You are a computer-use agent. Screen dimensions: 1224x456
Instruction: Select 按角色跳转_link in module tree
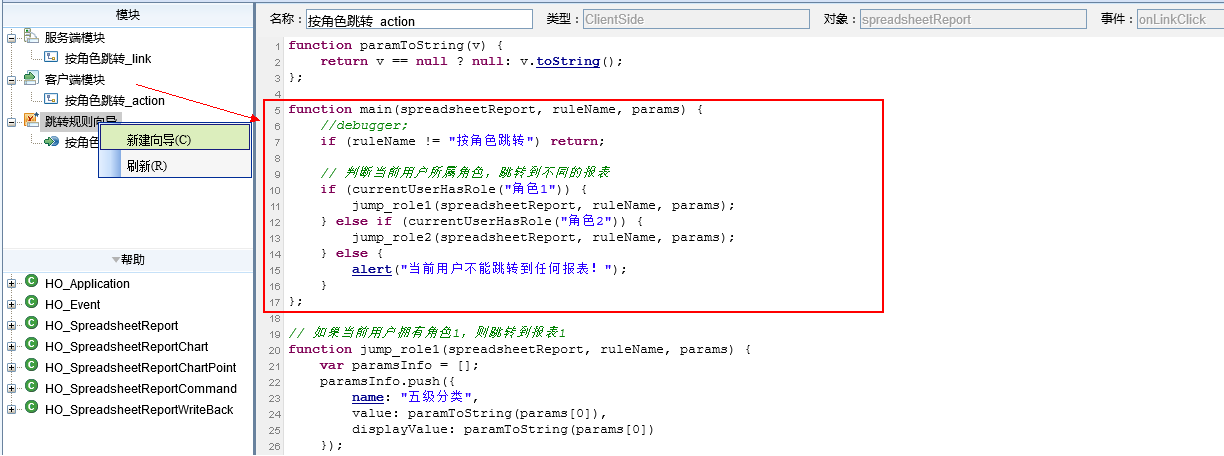point(108,58)
